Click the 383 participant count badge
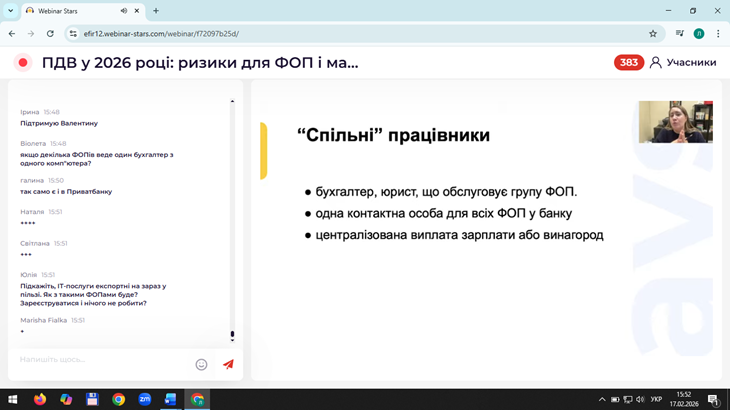 coord(628,62)
